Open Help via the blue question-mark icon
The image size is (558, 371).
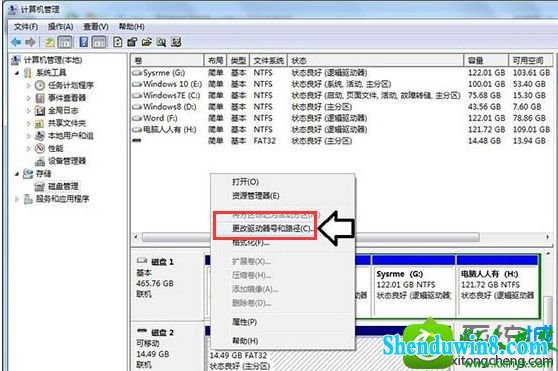[x=84, y=42]
